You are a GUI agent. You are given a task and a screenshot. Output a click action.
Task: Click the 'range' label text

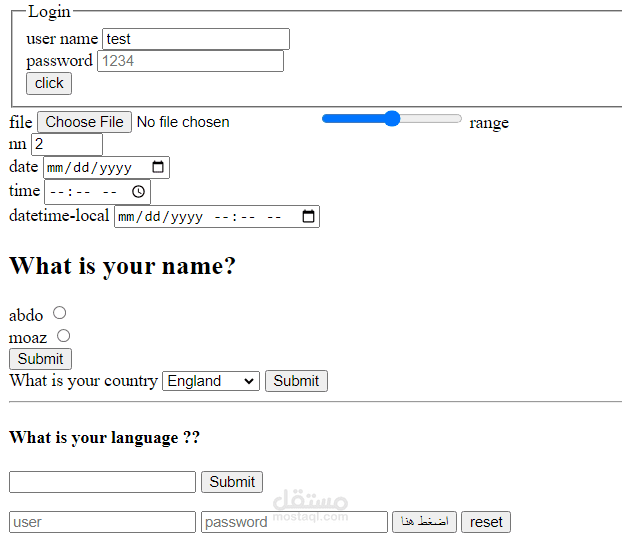pyautogui.click(x=489, y=123)
